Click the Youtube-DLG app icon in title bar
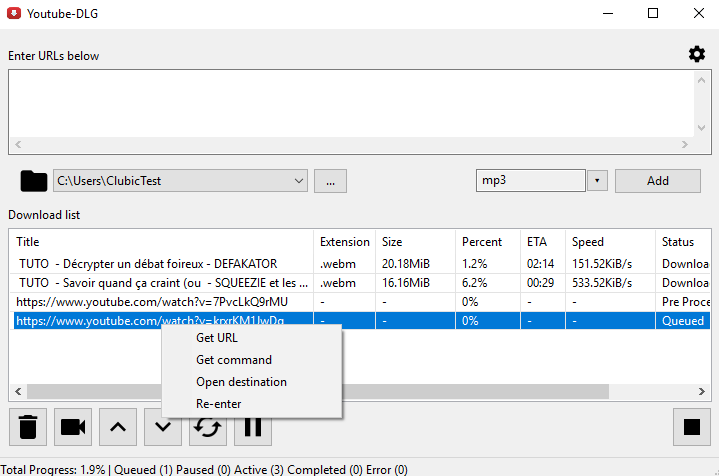The width and height of the screenshot is (719, 476). (x=14, y=13)
